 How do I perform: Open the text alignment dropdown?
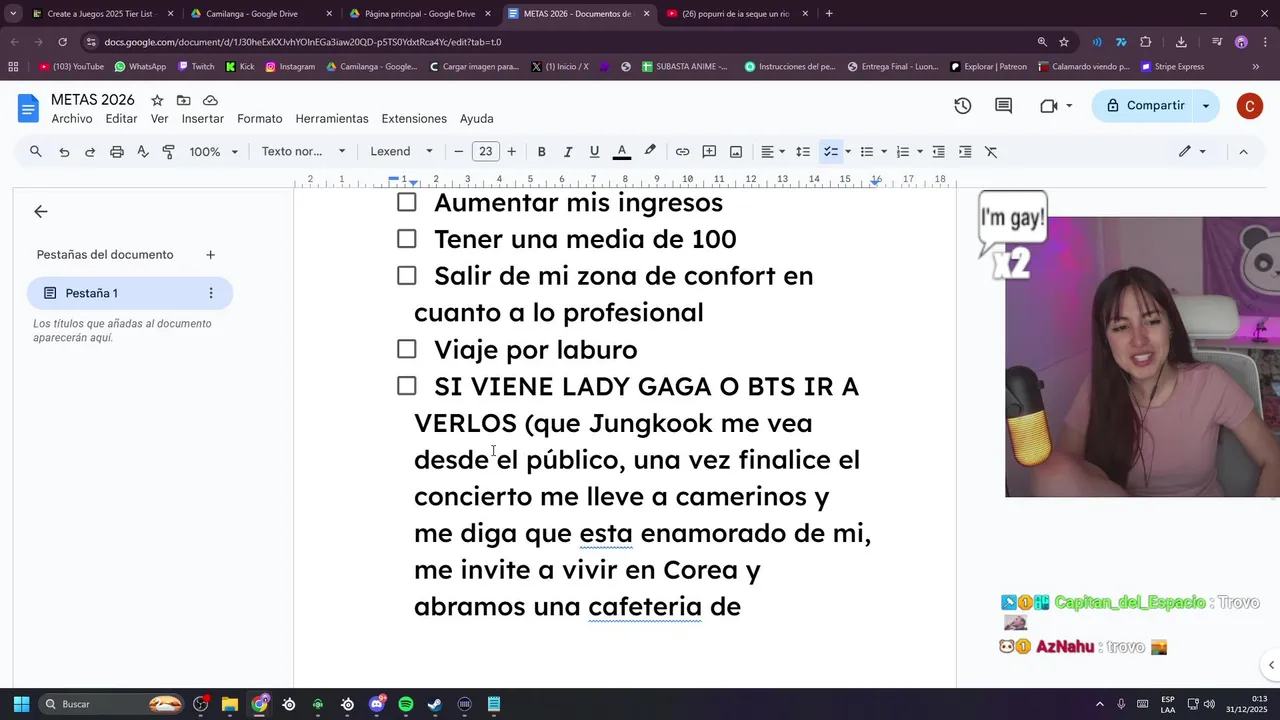click(773, 152)
